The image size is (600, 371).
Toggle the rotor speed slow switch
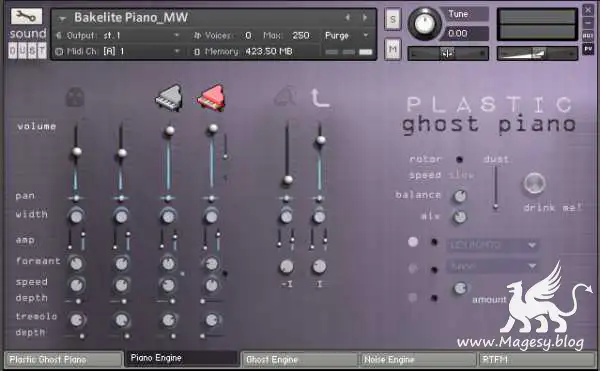pos(461,175)
